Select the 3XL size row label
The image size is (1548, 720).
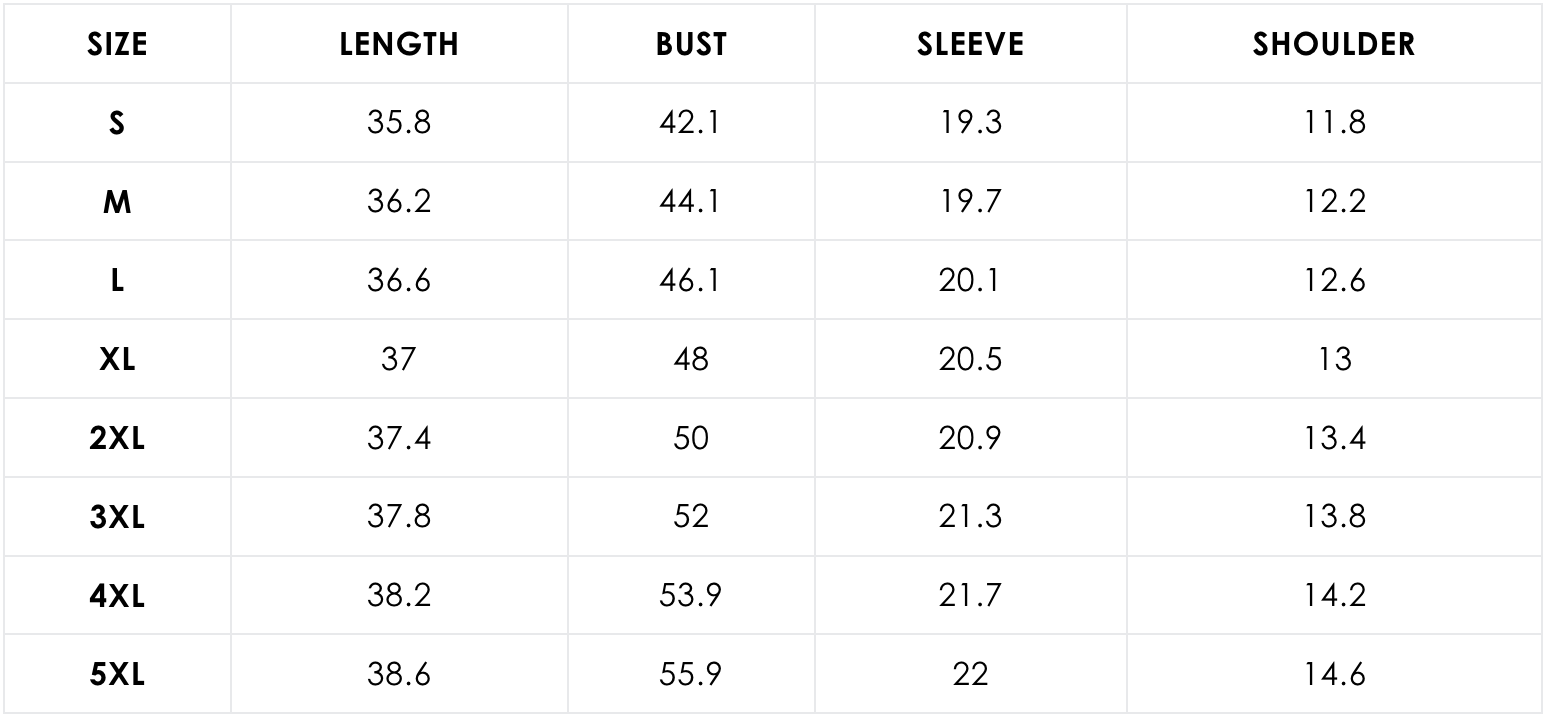click(117, 517)
